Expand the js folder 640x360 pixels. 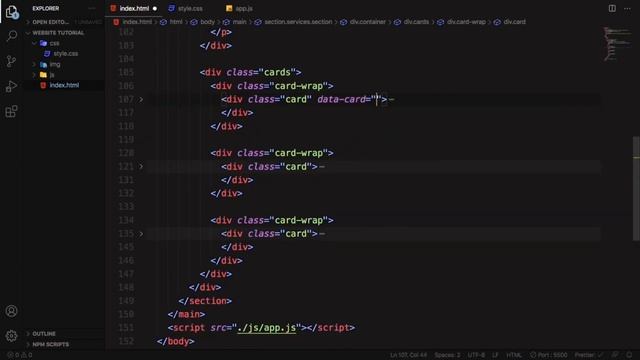pyautogui.click(x=52, y=75)
